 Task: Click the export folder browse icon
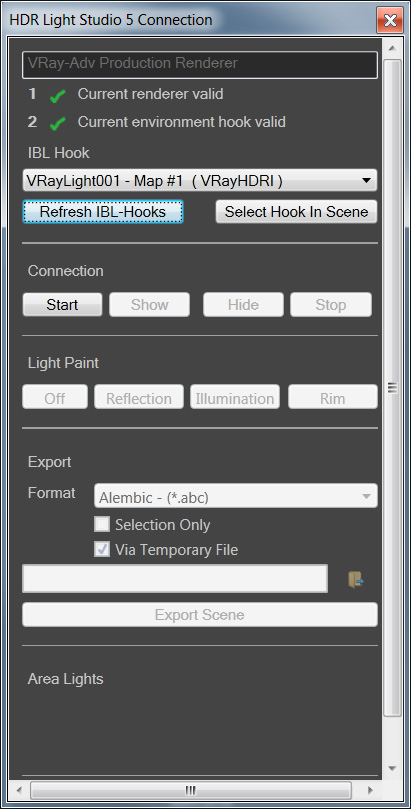click(x=356, y=579)
